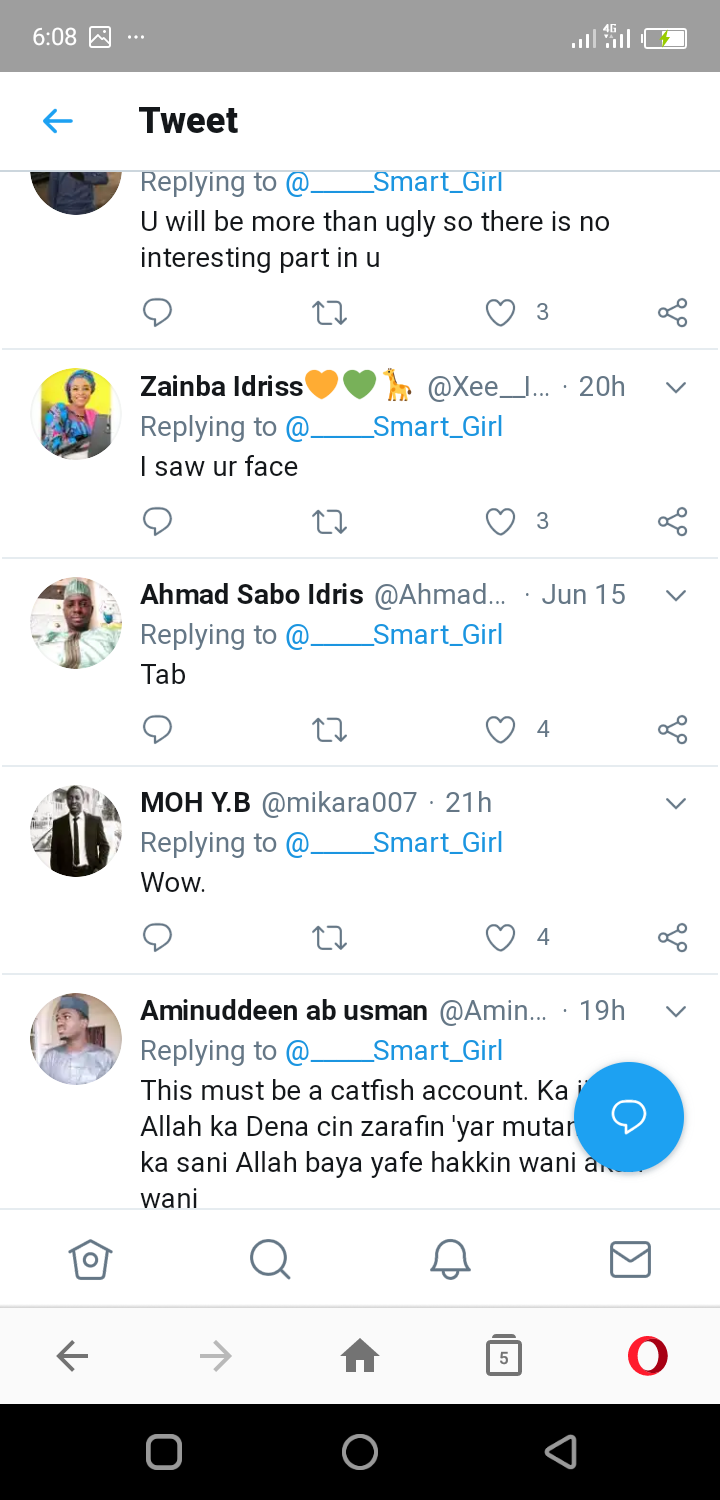The image size is (720, 1500).
Task: Retweet Ahmad Sabo Idris's reply
Action: (x=329, y=730)
